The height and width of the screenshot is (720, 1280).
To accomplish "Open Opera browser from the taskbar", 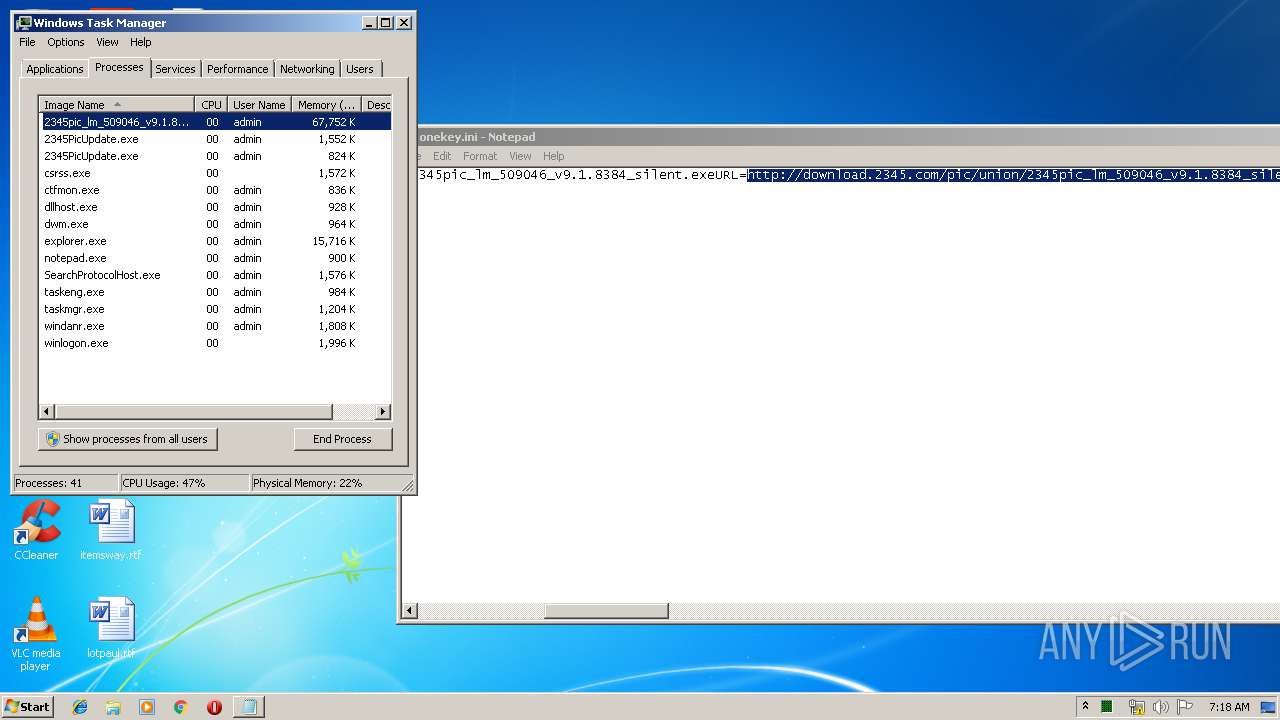I will [214, 707].
